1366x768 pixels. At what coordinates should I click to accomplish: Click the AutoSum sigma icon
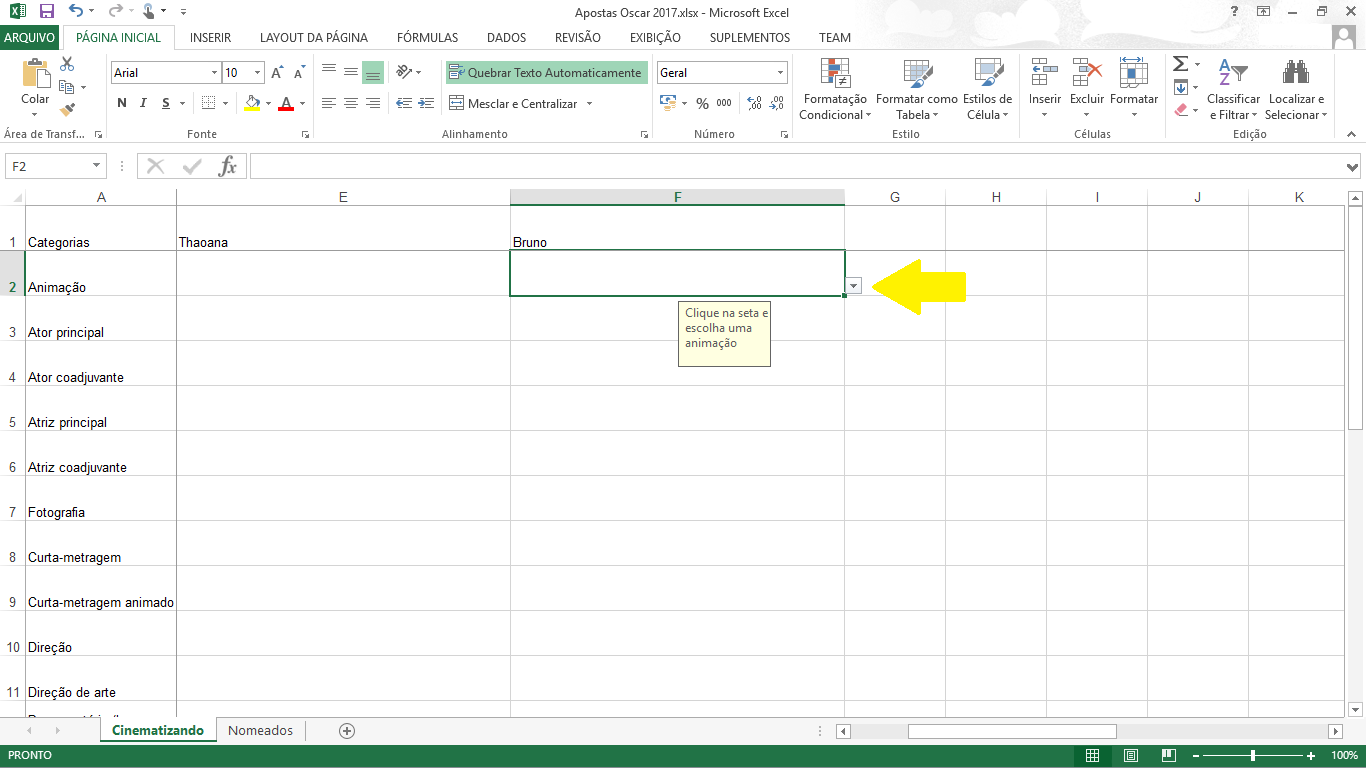pos(1181,64)
